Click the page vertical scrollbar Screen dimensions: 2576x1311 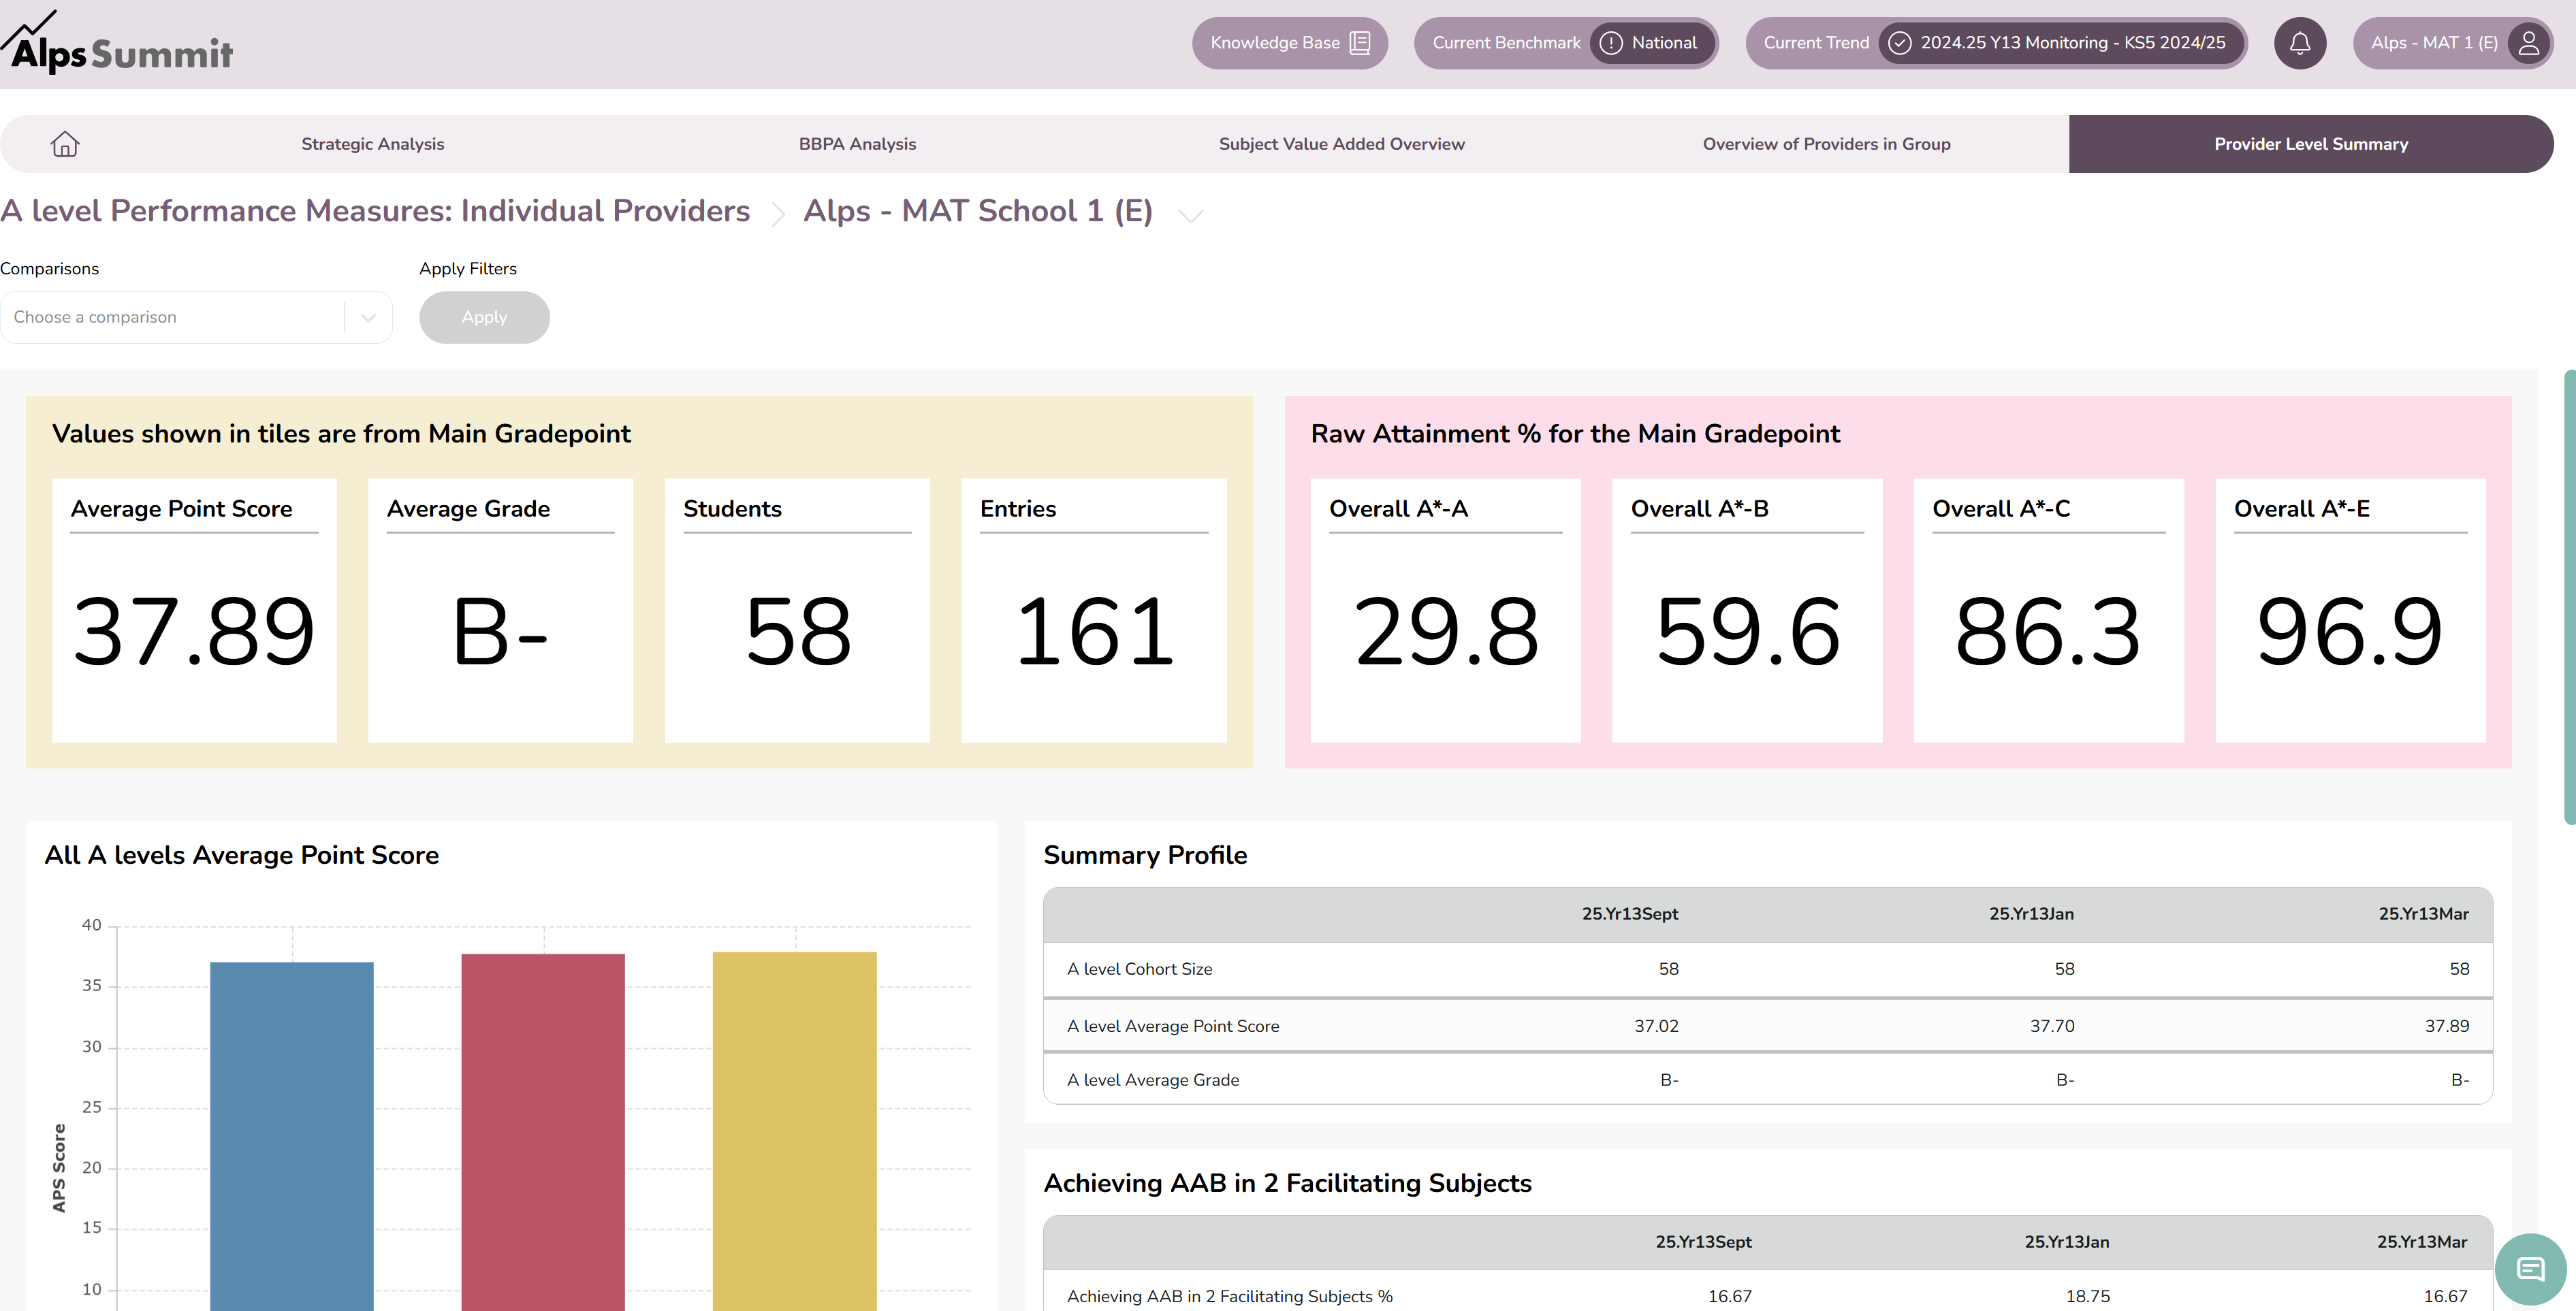[2569, 597]
